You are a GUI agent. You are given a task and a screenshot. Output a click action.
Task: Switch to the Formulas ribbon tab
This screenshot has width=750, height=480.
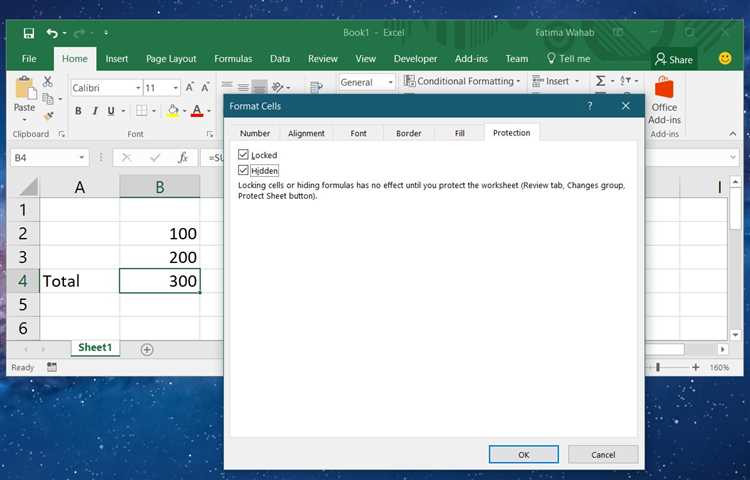tap(233, 58)
